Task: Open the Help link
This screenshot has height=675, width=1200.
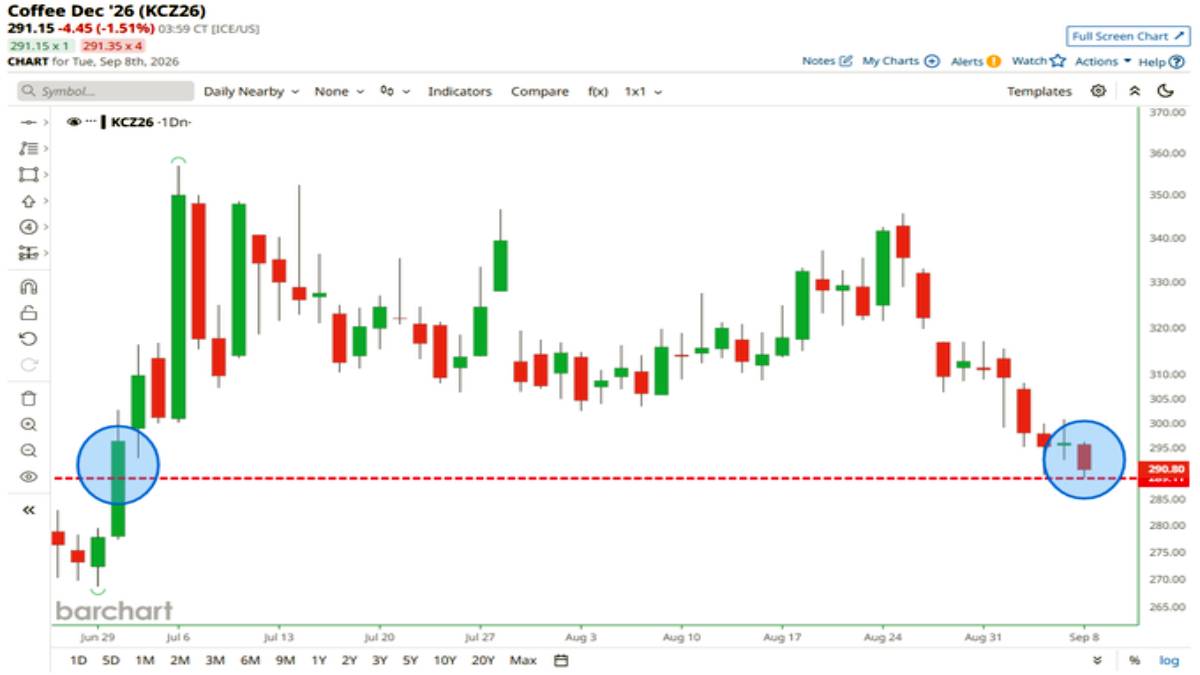Action: point(1161,61)
